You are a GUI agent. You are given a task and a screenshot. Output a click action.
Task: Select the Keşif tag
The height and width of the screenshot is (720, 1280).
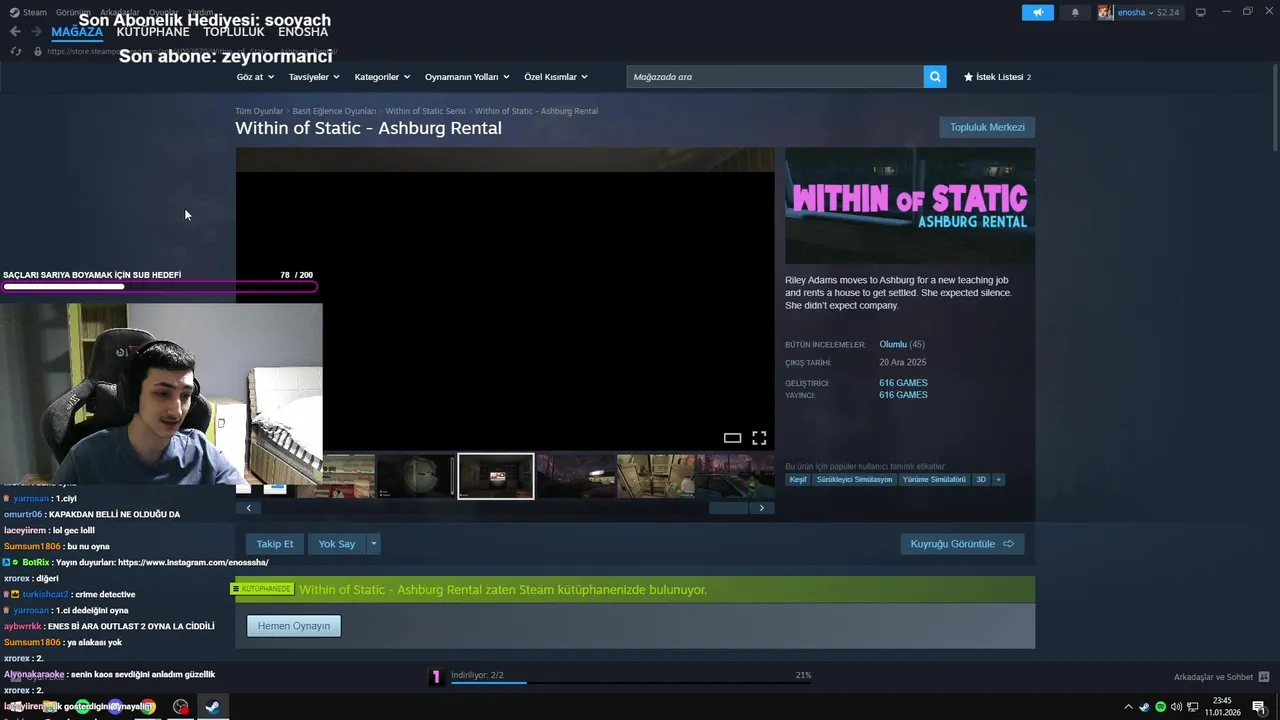pyautogui.click(x=798, y=480)
